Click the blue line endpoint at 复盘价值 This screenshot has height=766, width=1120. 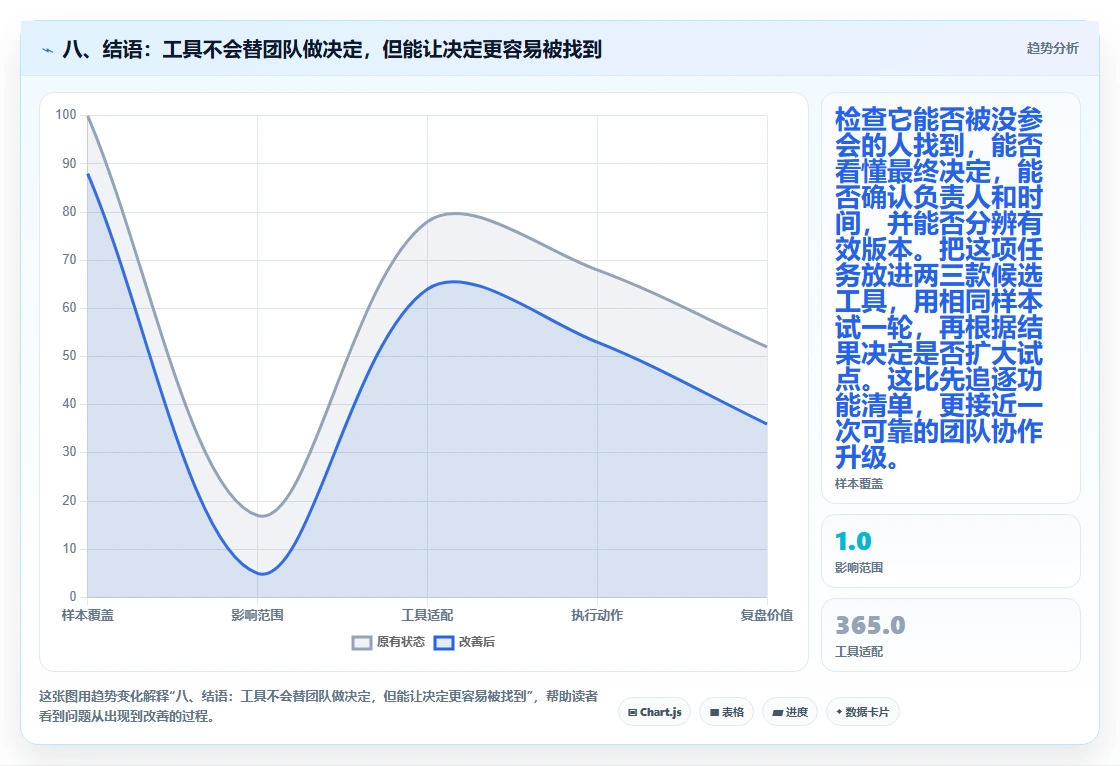tap(766, 424)
